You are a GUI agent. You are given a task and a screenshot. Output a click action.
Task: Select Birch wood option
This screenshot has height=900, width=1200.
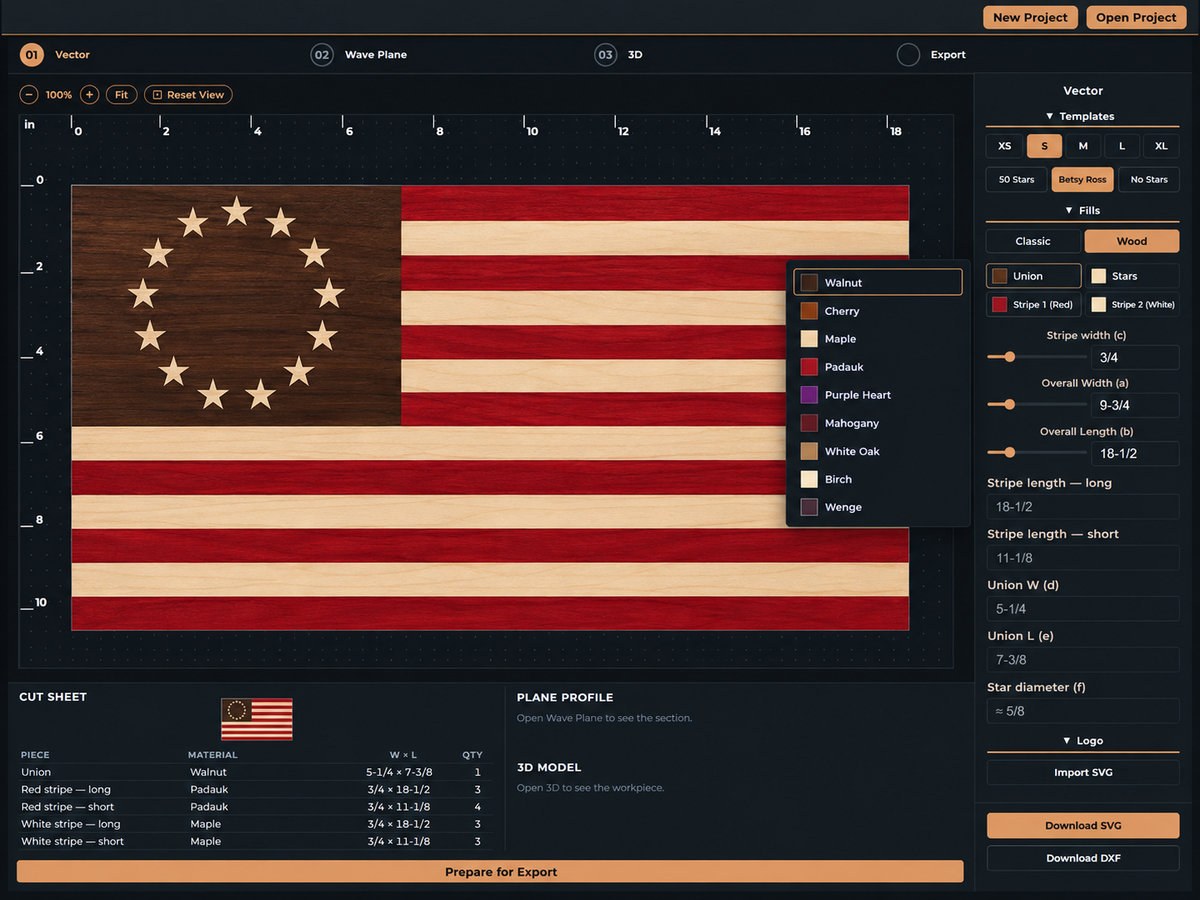click(x=878, y=479)
